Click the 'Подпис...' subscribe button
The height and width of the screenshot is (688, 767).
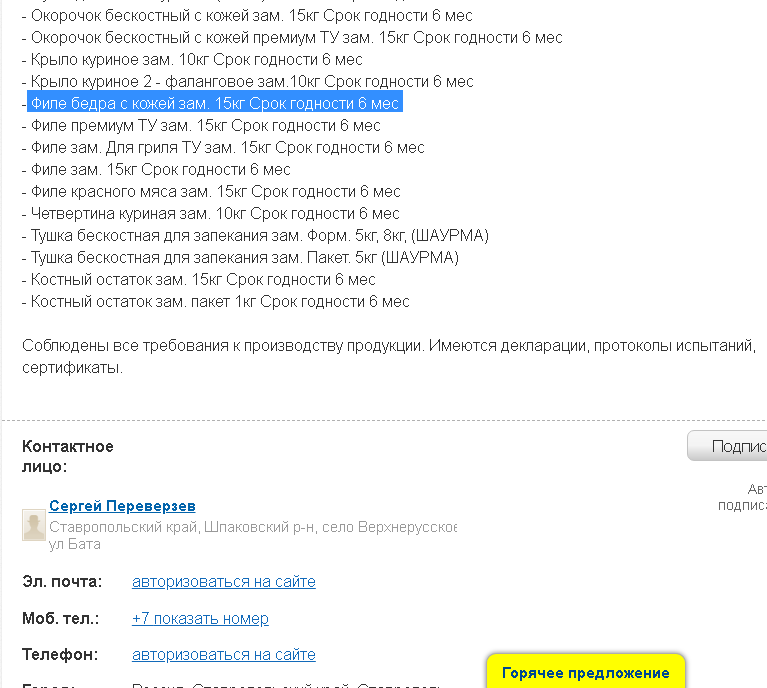[727, 446]
